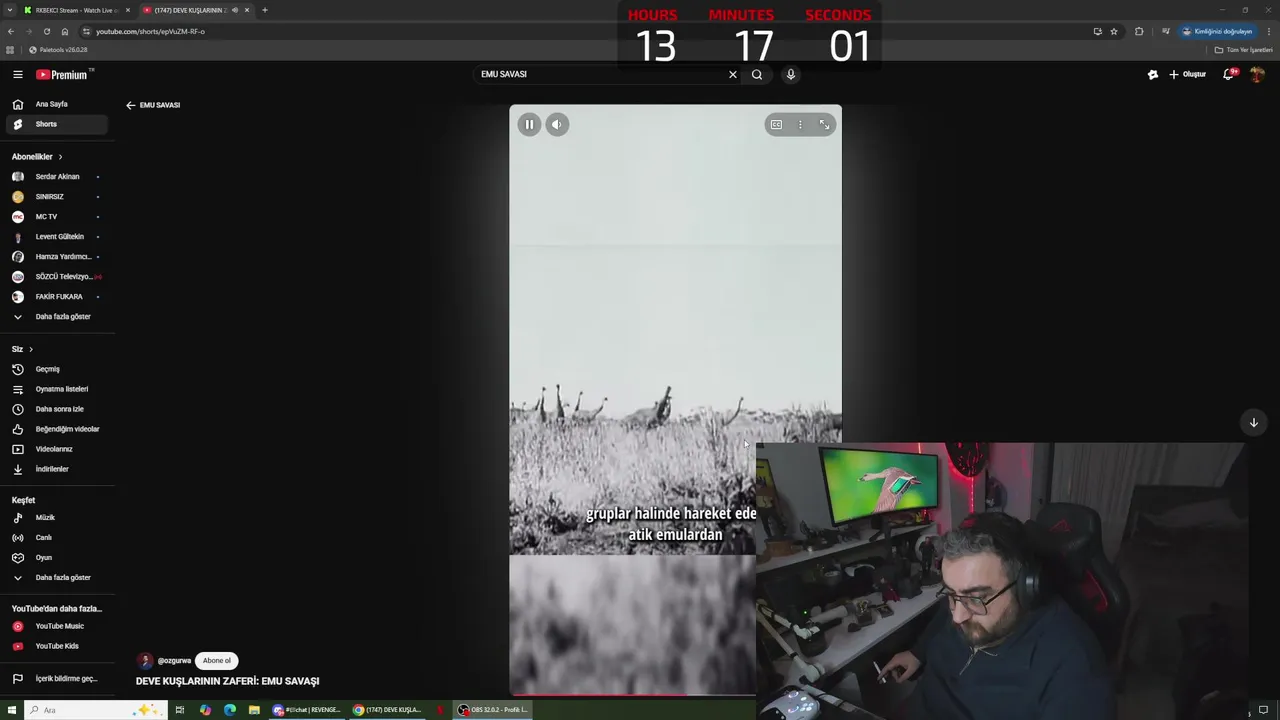Mute the DEVE KUŞLARININ tab audio icon
Viewport: 1280px width, 720px height.
tap(235, 10)
